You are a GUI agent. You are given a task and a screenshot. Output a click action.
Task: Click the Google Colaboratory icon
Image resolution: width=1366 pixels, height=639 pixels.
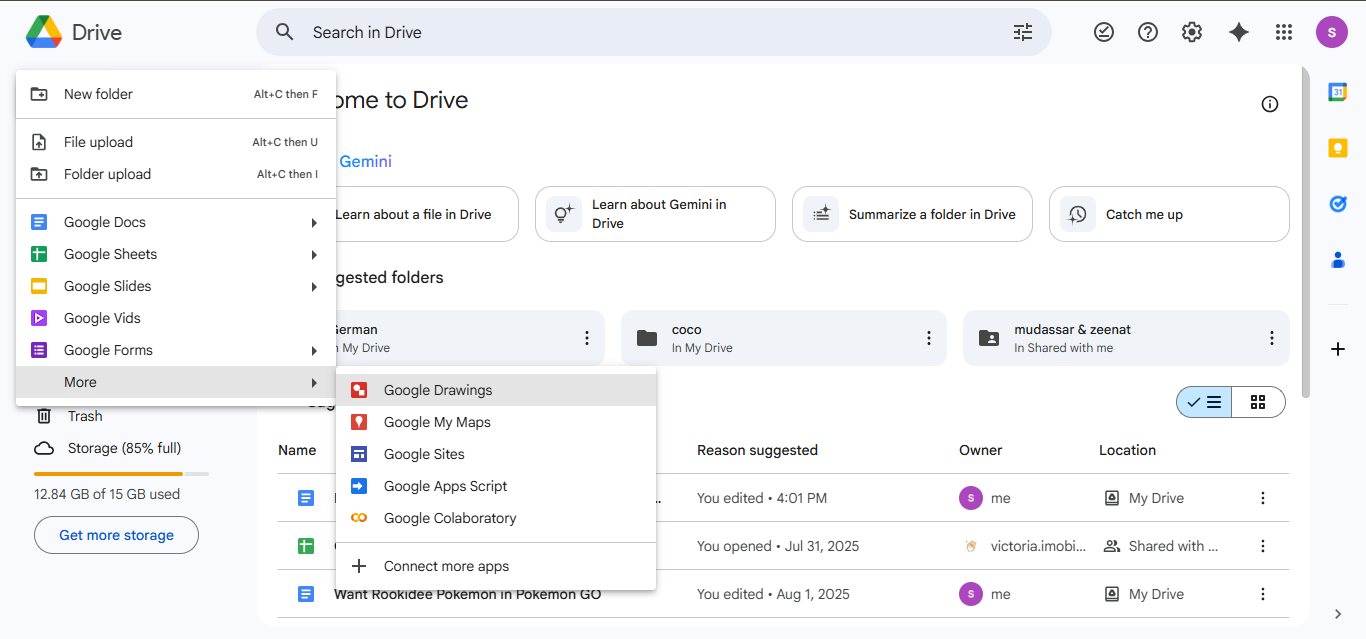[x=359, y=518]
